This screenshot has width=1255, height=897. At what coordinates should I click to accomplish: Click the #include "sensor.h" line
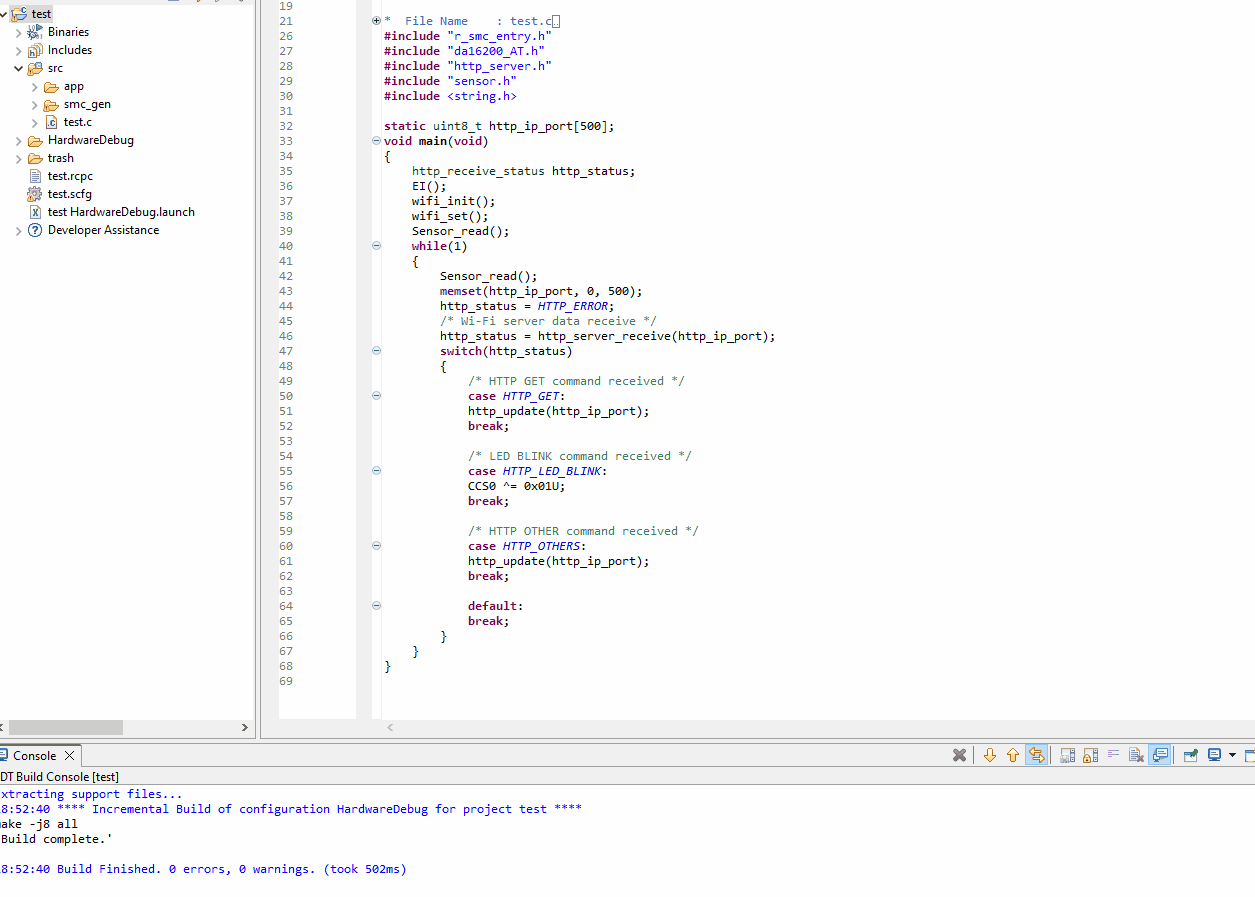450,81
